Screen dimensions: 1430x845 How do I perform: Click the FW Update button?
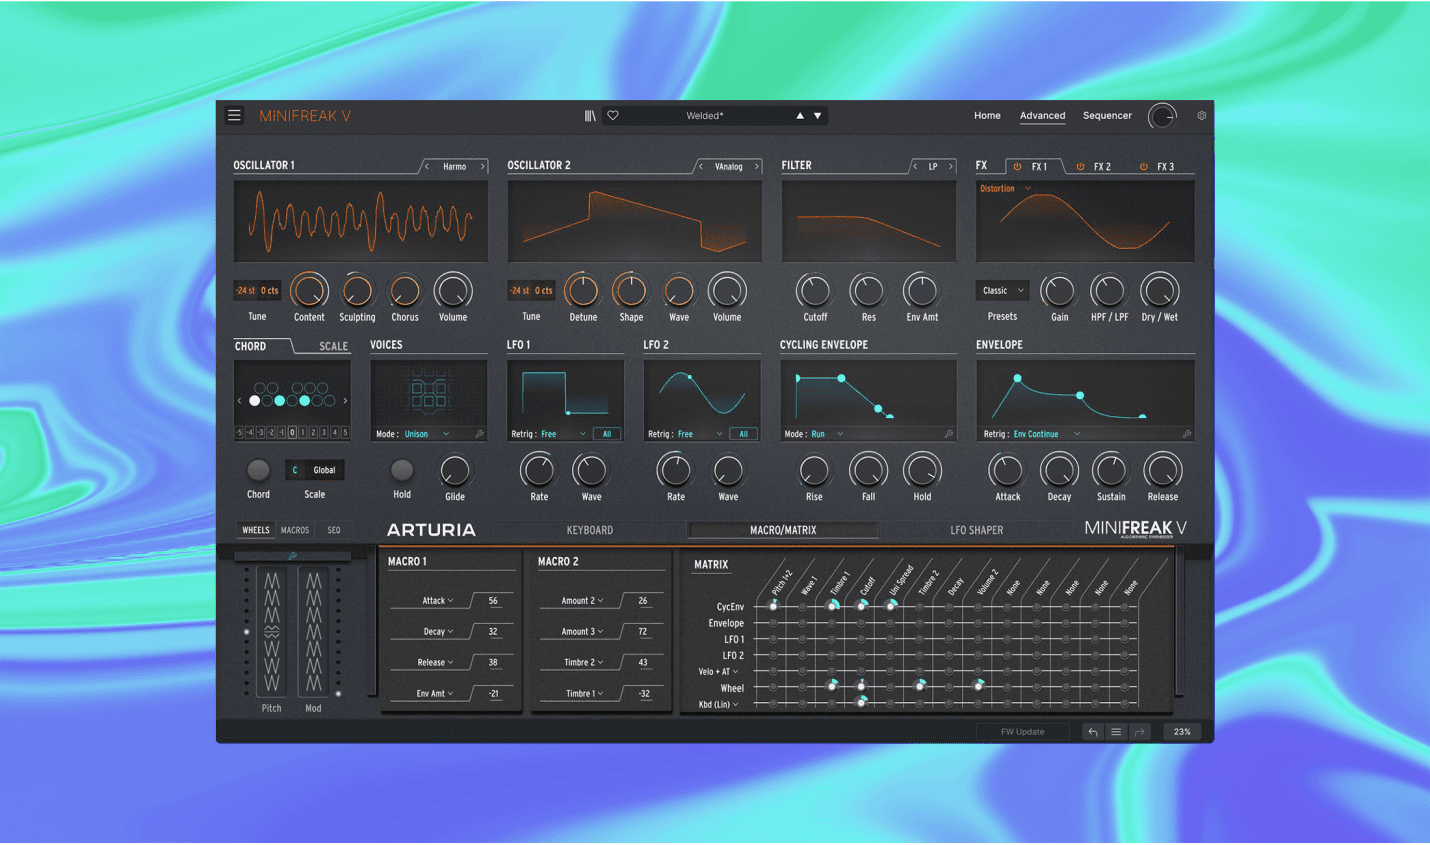point(1022,731)
